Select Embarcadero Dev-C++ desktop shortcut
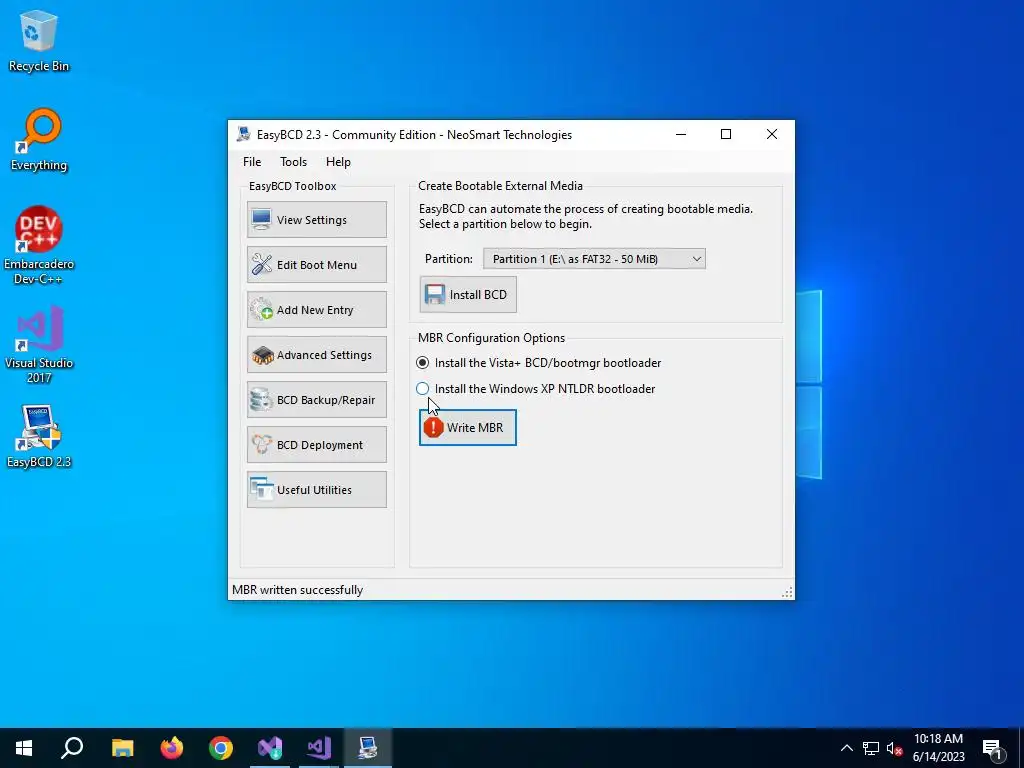Image resolution: width=1024 pixels, height=768 pixels. pyautogui.click(x=39, y=246)
